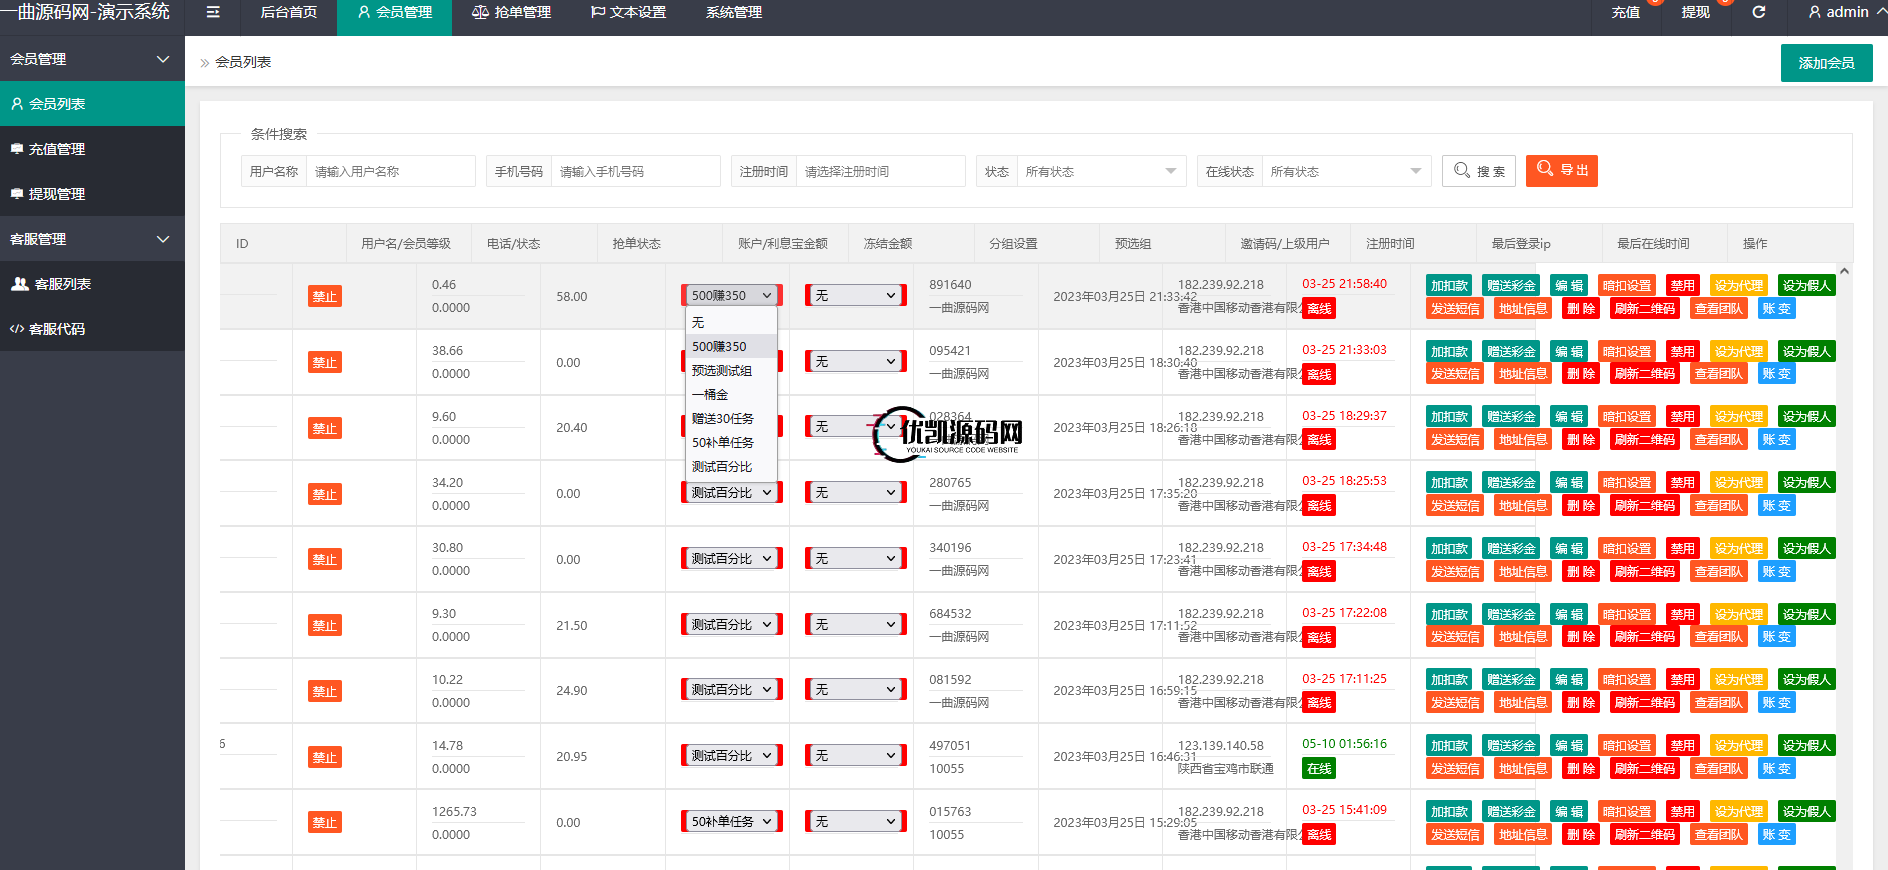Open 客服列表 in the left sidebar
This screenshot has width=1888, height=870.
tap(62, 284)
